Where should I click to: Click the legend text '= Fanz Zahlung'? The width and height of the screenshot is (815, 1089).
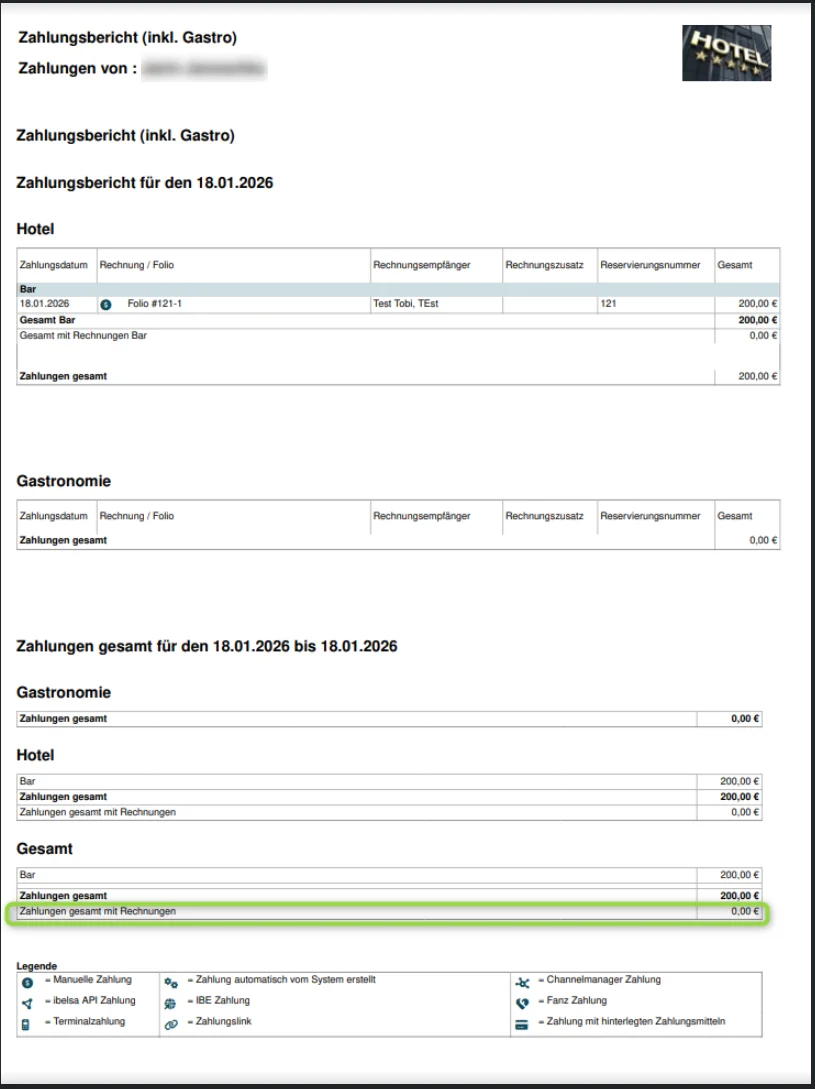click(573, 1001)
